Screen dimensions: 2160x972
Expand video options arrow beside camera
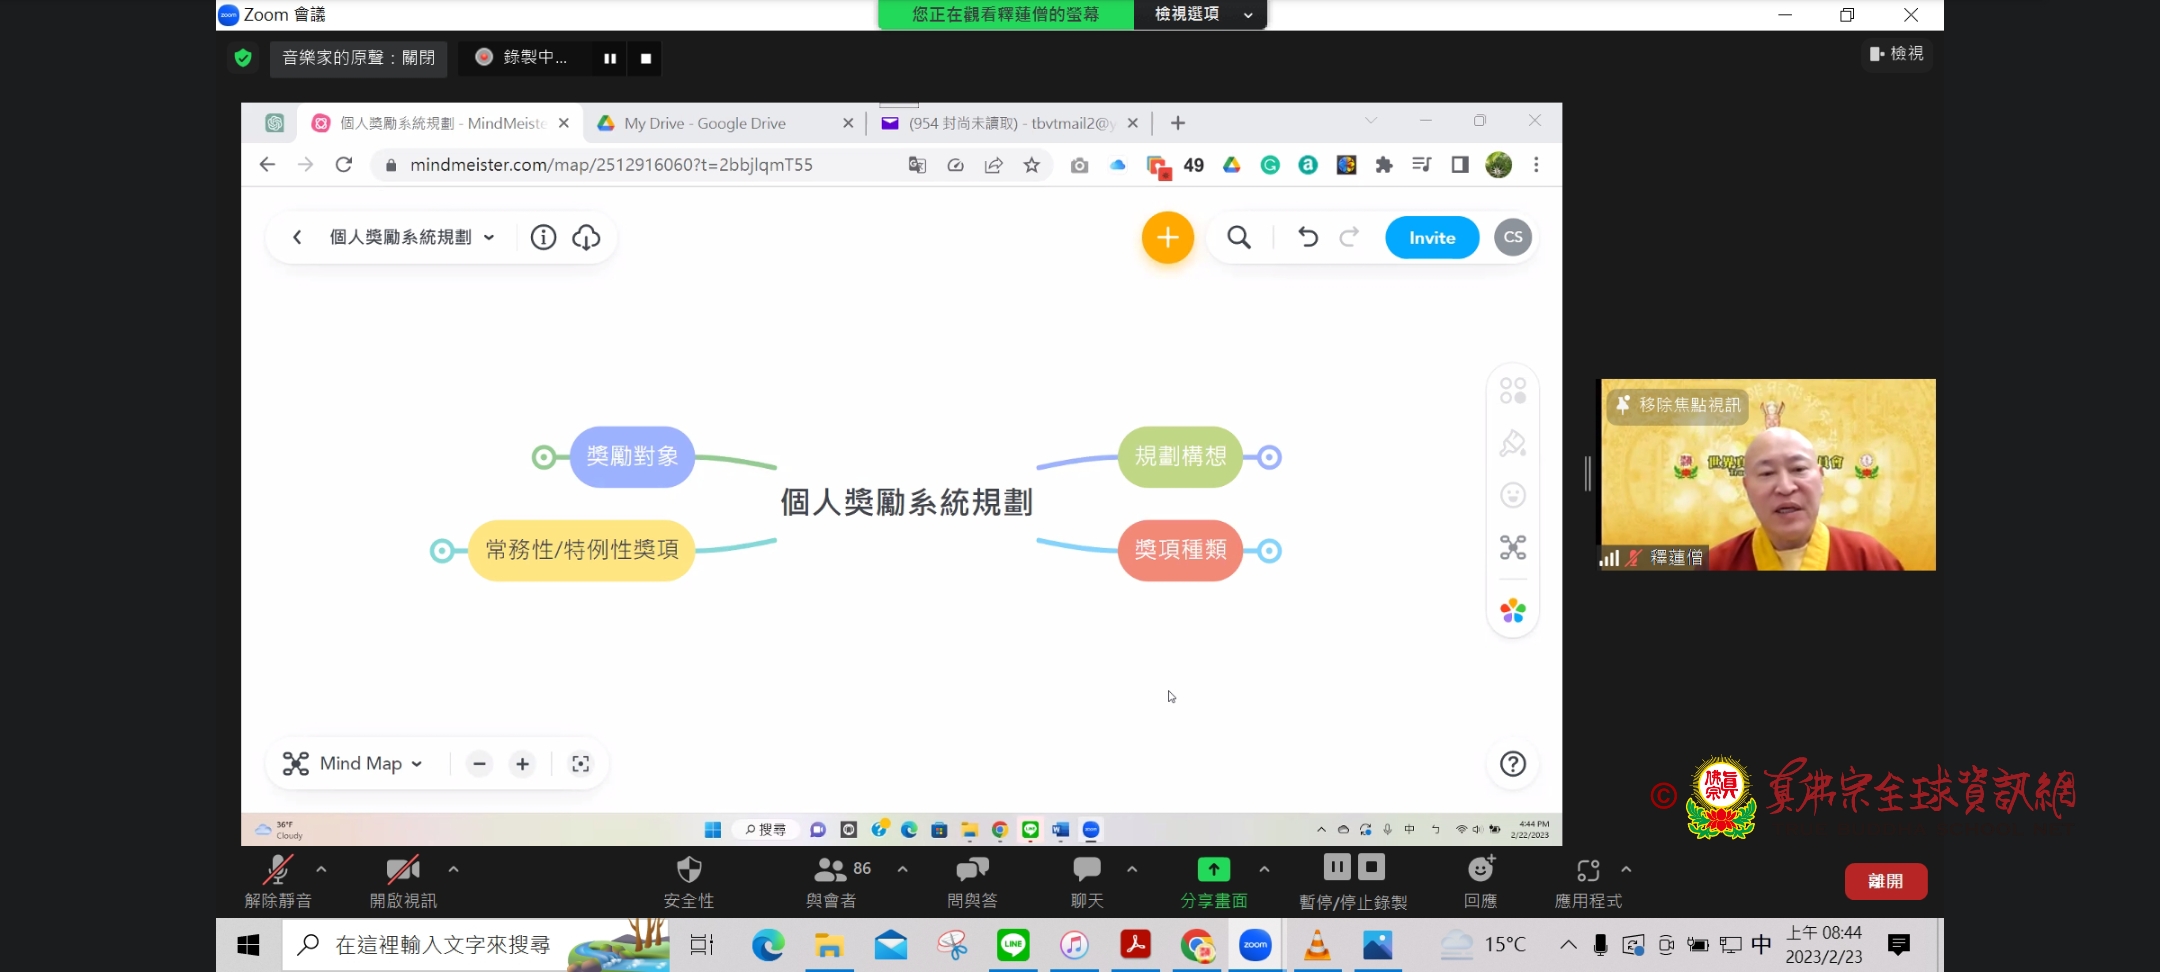[x=453, y=869]
